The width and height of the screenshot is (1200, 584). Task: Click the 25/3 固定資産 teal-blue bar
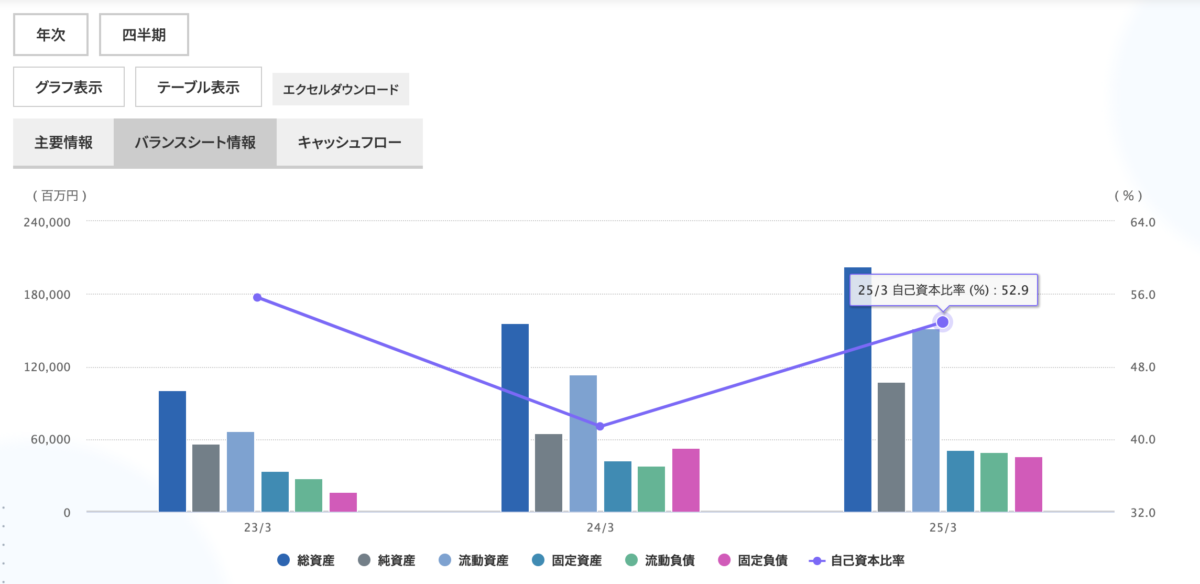pos(961,481)
